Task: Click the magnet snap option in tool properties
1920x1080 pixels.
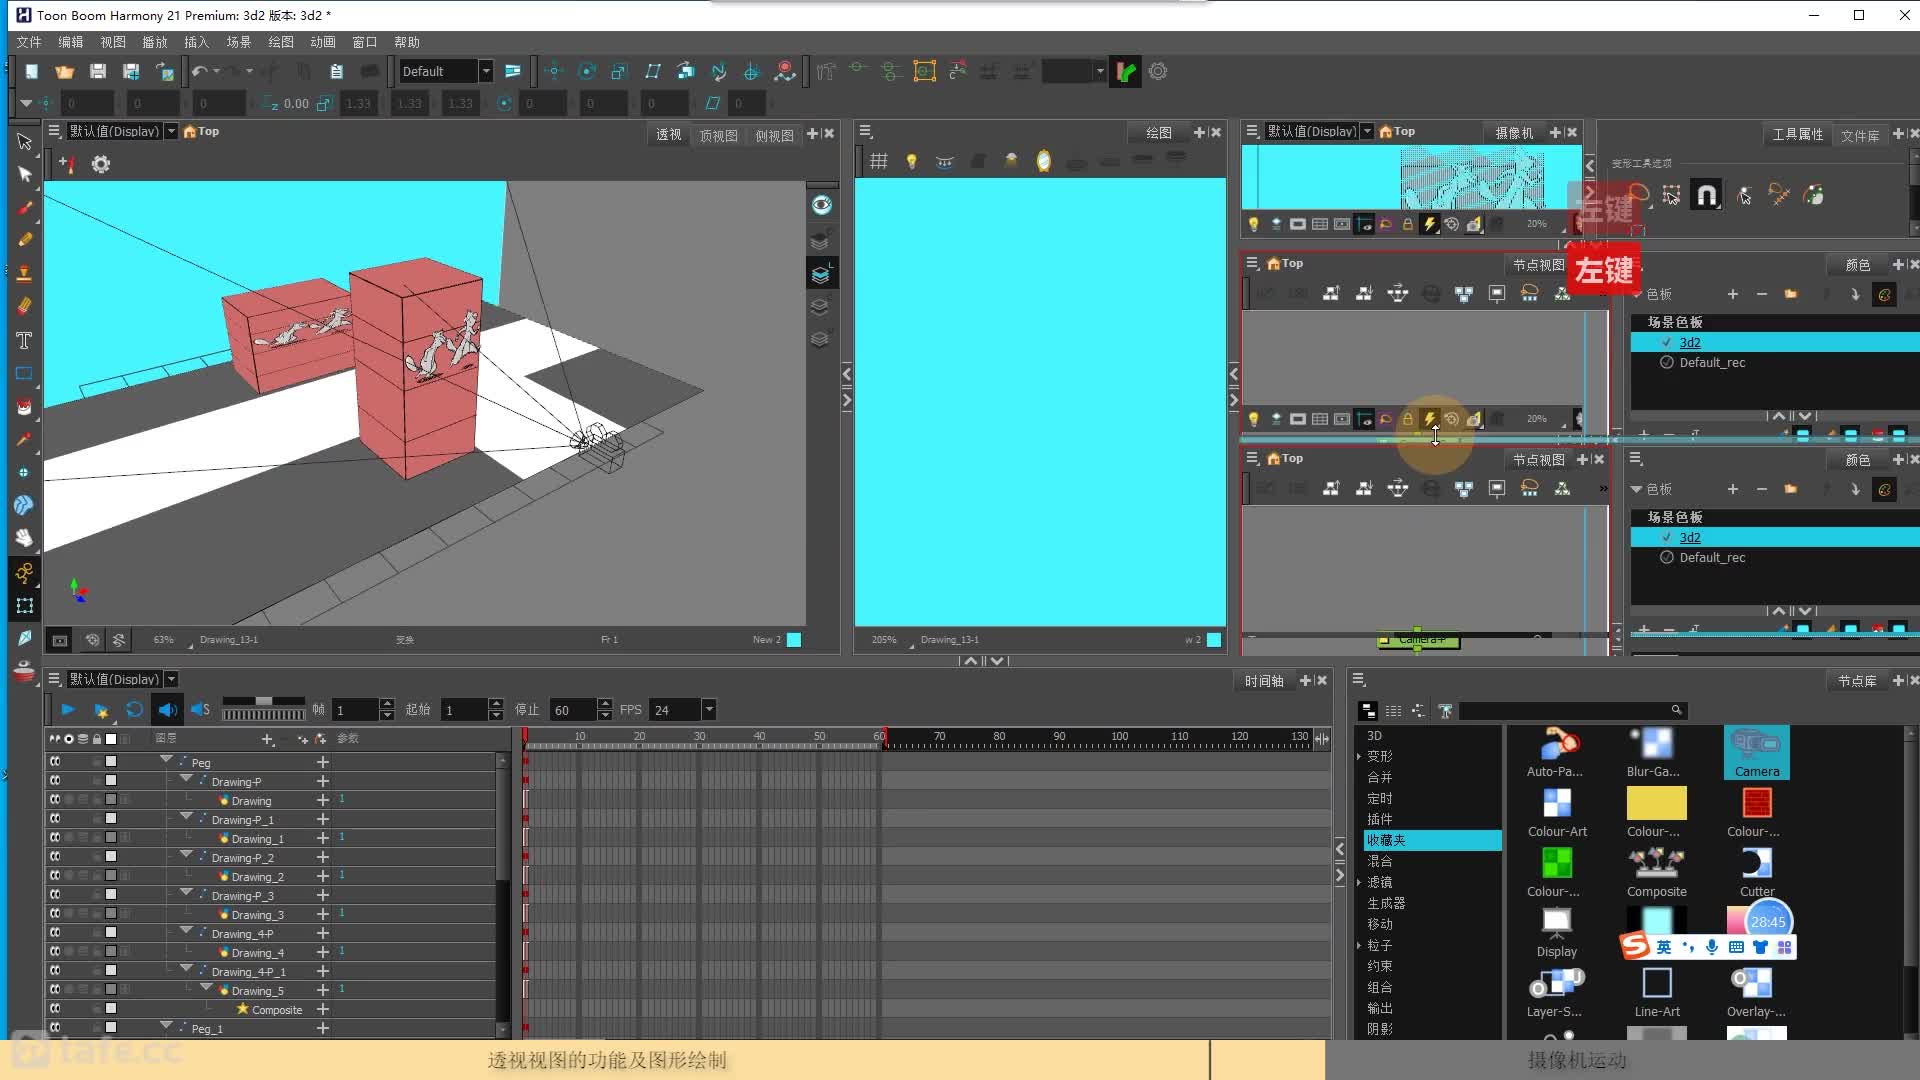Action: [x=1707, y=195]
